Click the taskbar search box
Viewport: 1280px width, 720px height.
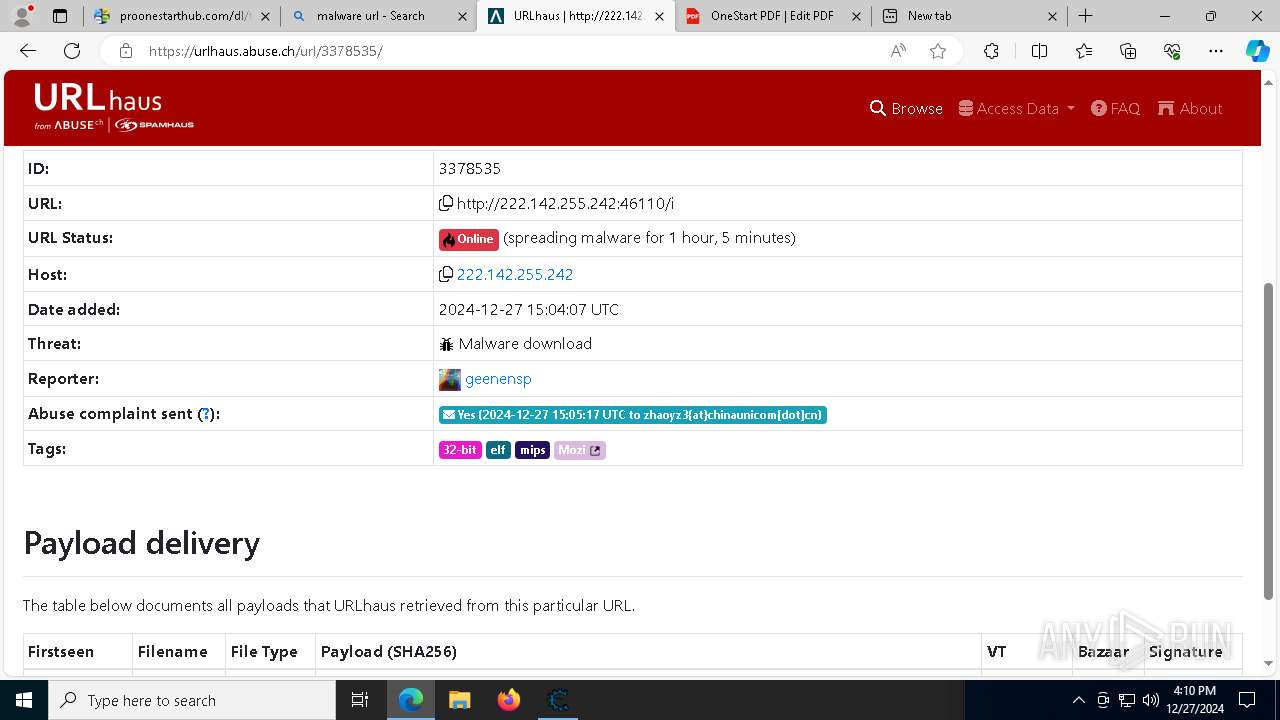(x=192, y=700)
